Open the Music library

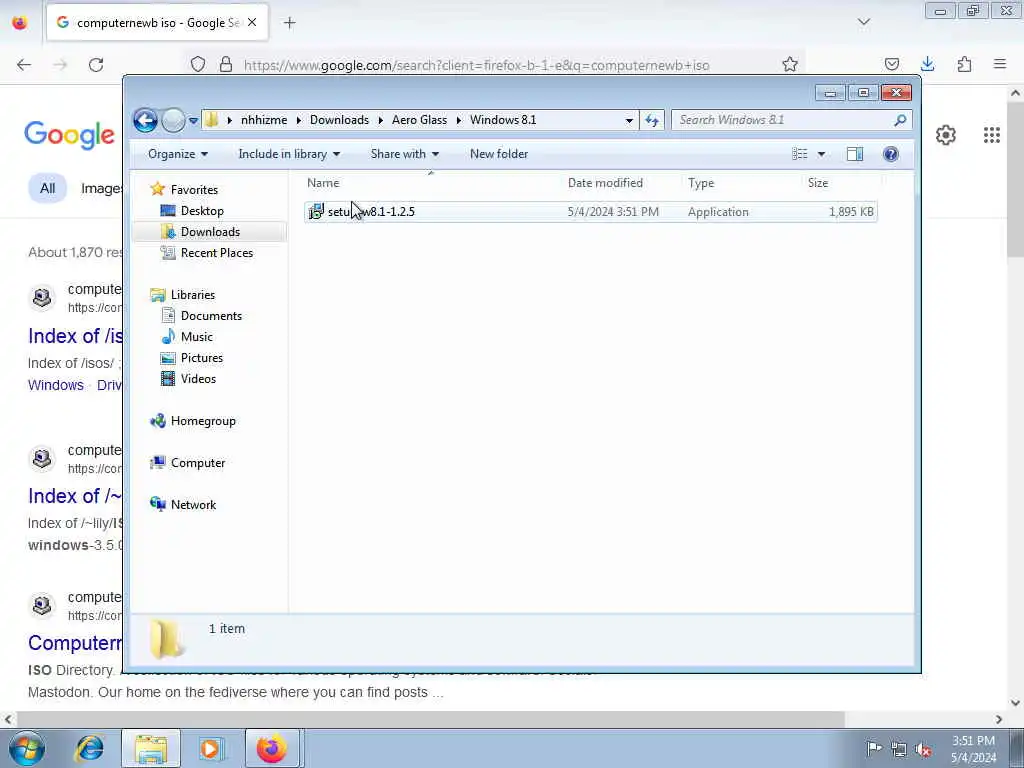click(x=197, y=337)
